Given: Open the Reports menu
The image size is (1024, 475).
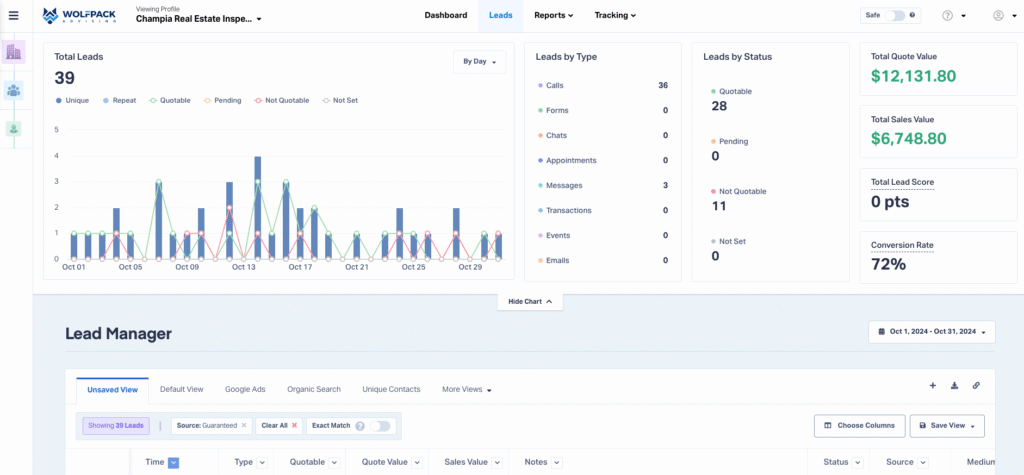Looking at the screenshot, I should 553,16.
